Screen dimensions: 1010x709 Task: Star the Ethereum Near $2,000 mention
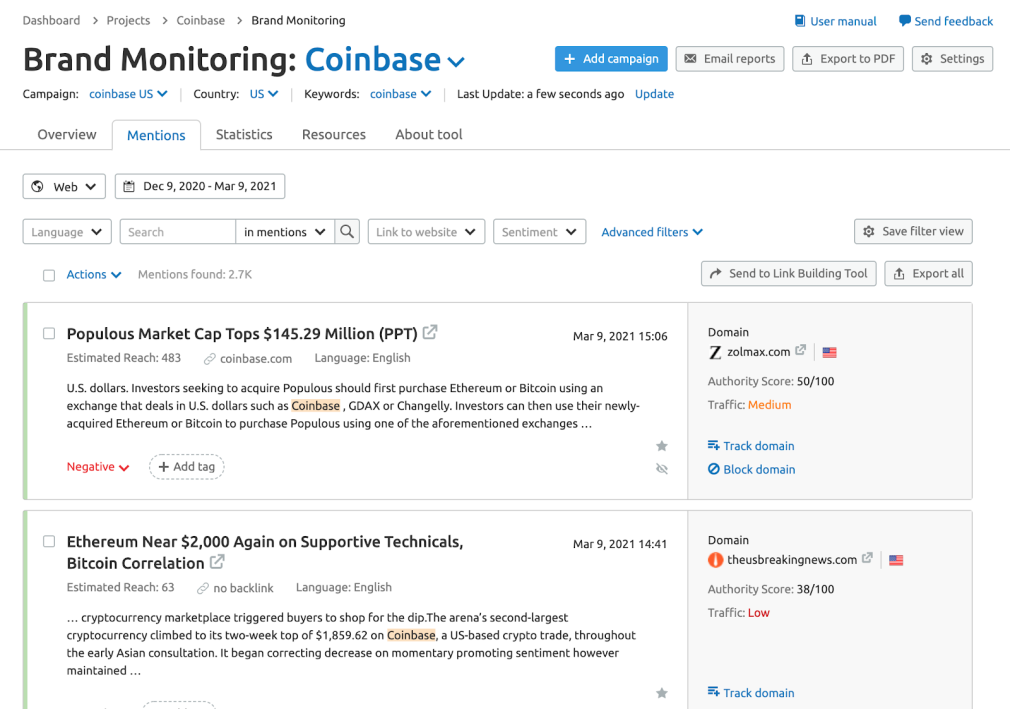coord(661,693)
